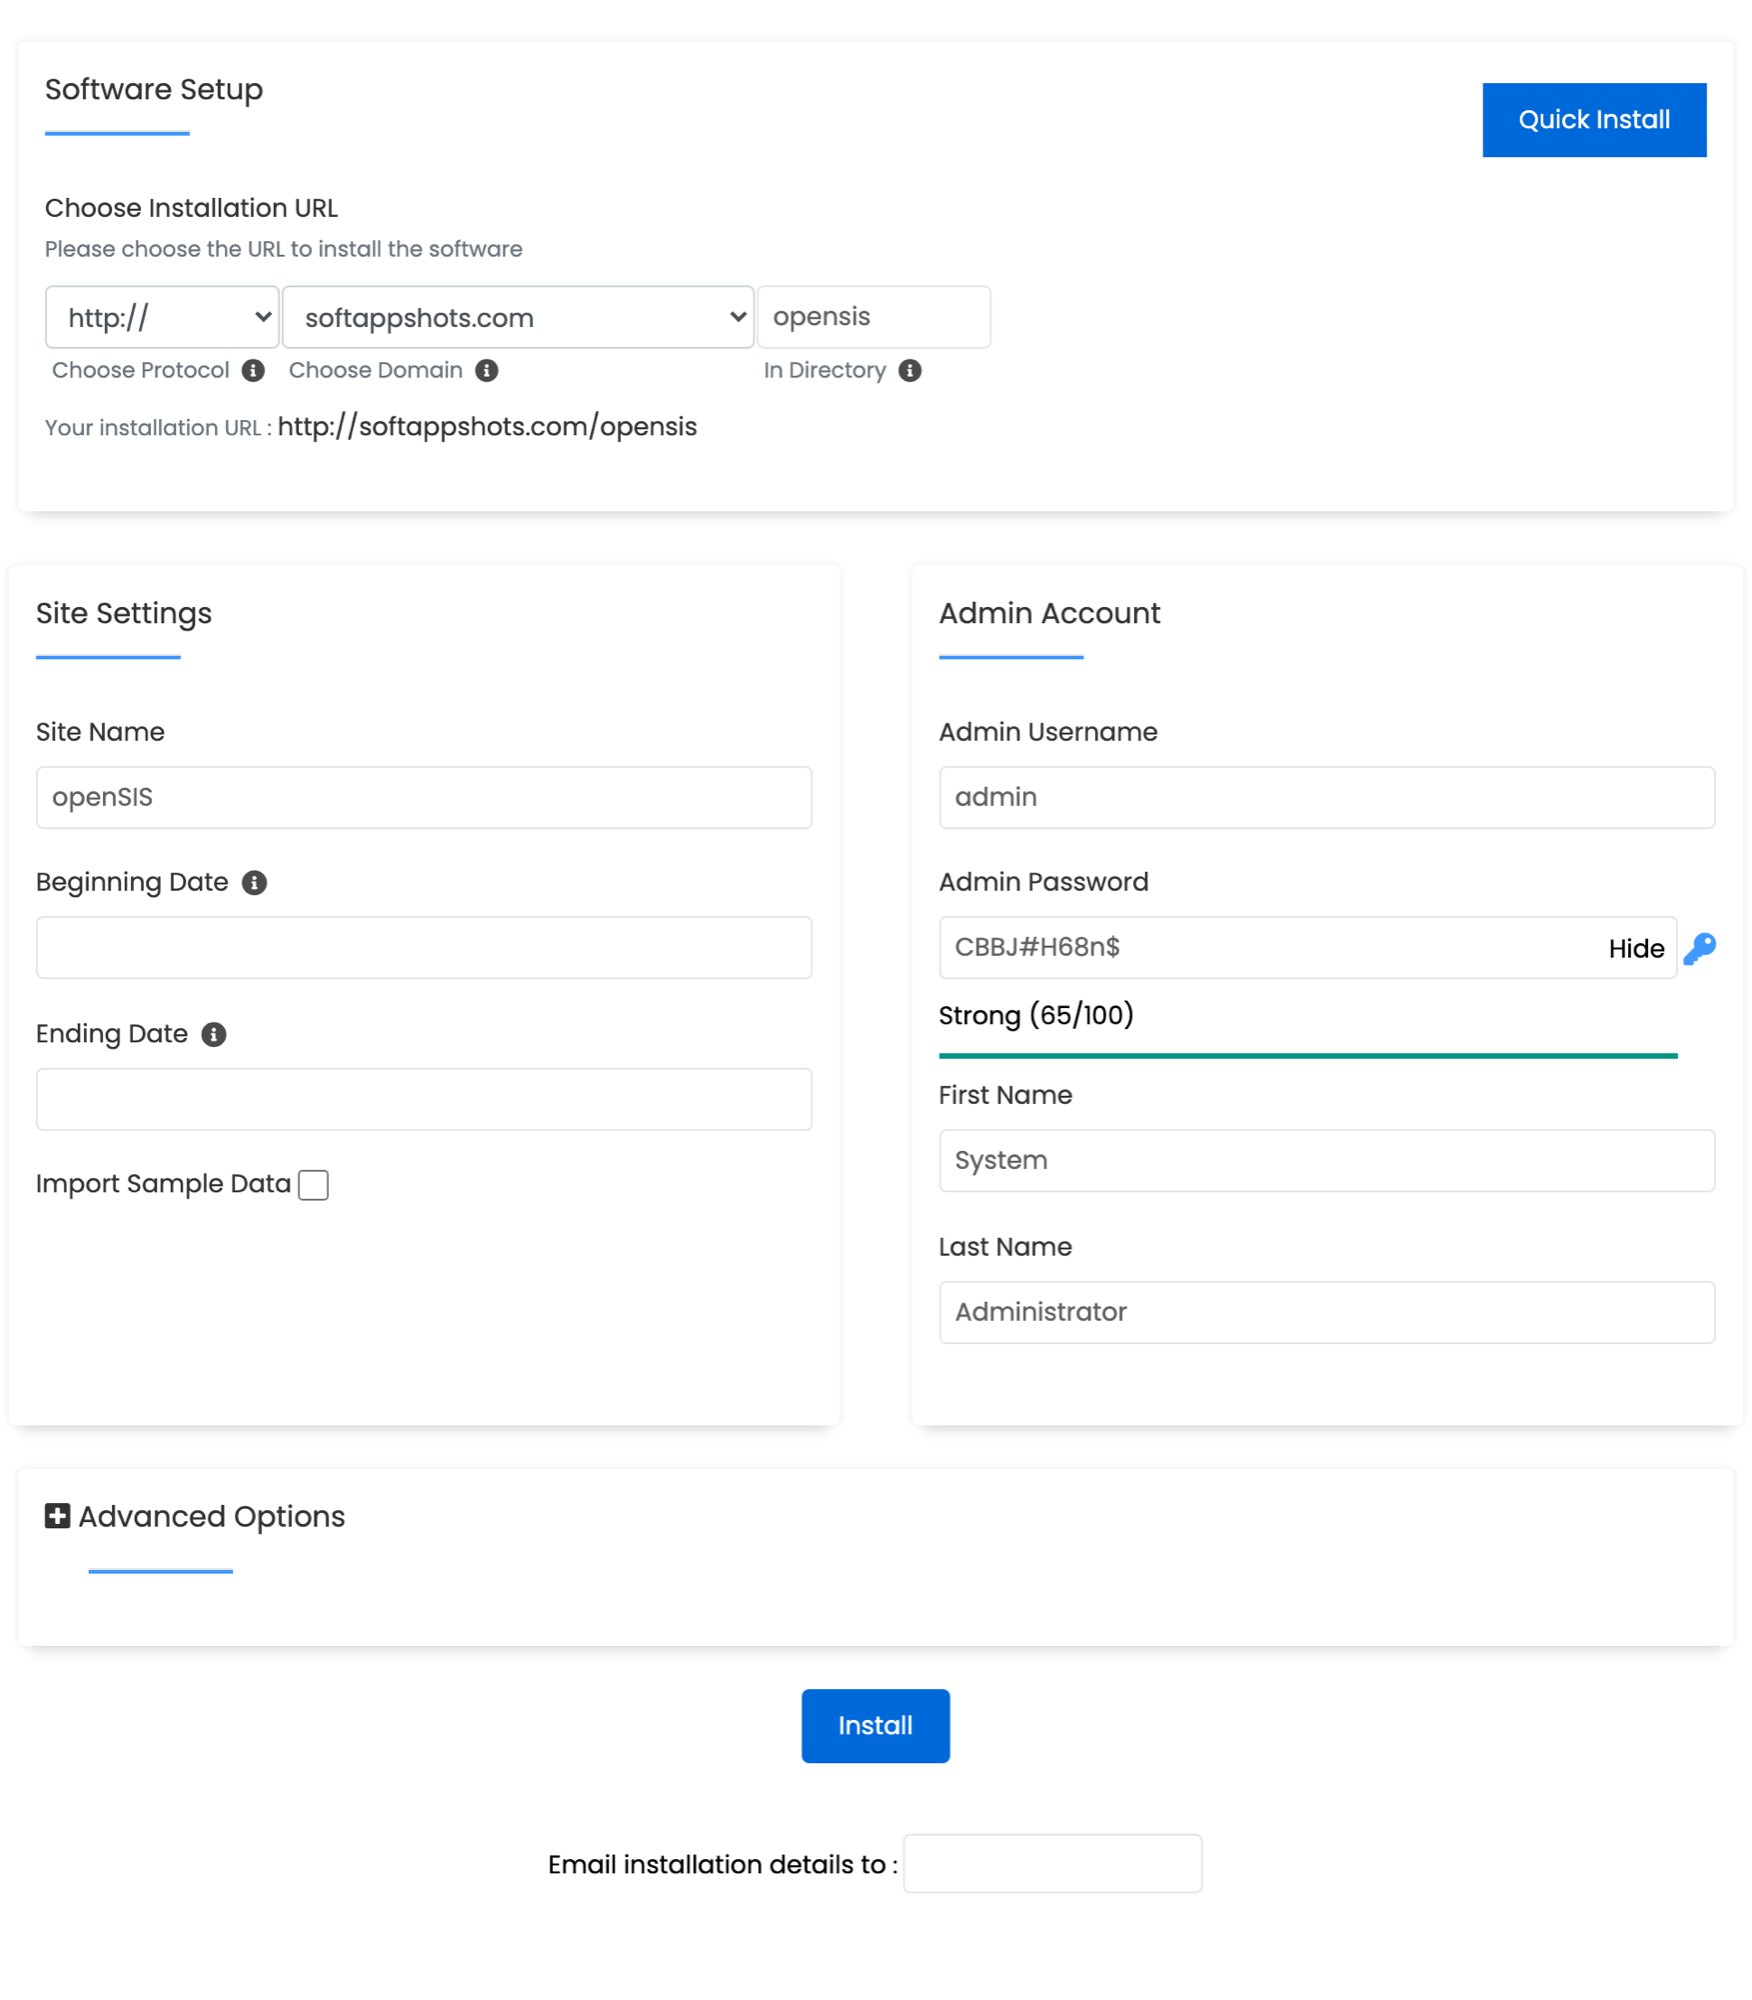1752x2000 pixels.
Task: Toggle Import Sample Data off after checking
Action: click(x=313, y=1184)
